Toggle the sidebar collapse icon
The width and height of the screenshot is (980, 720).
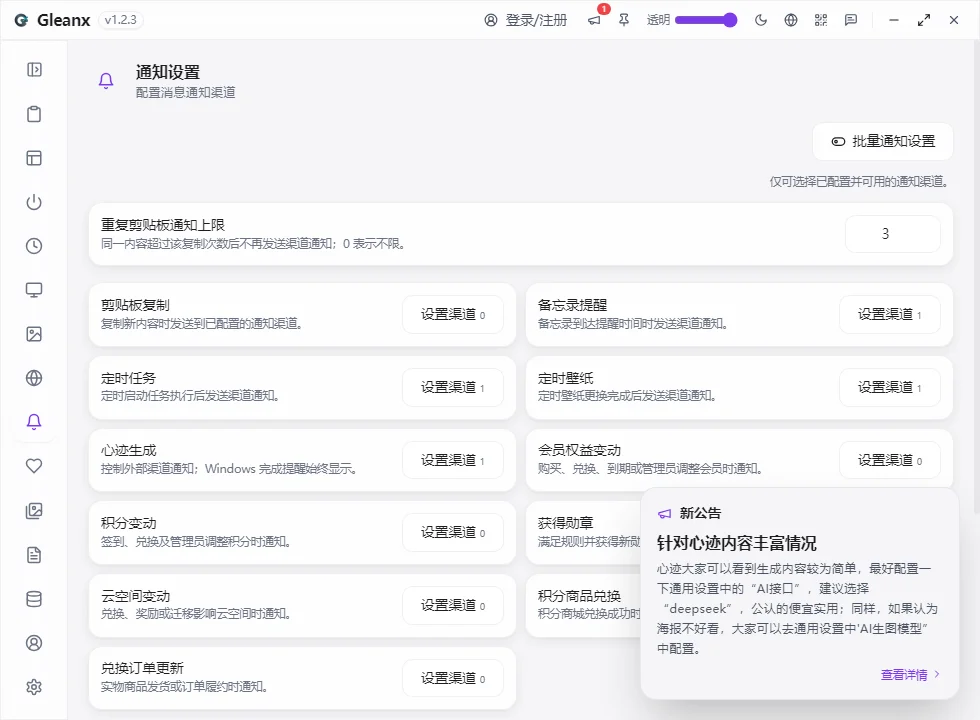(34, 69)
